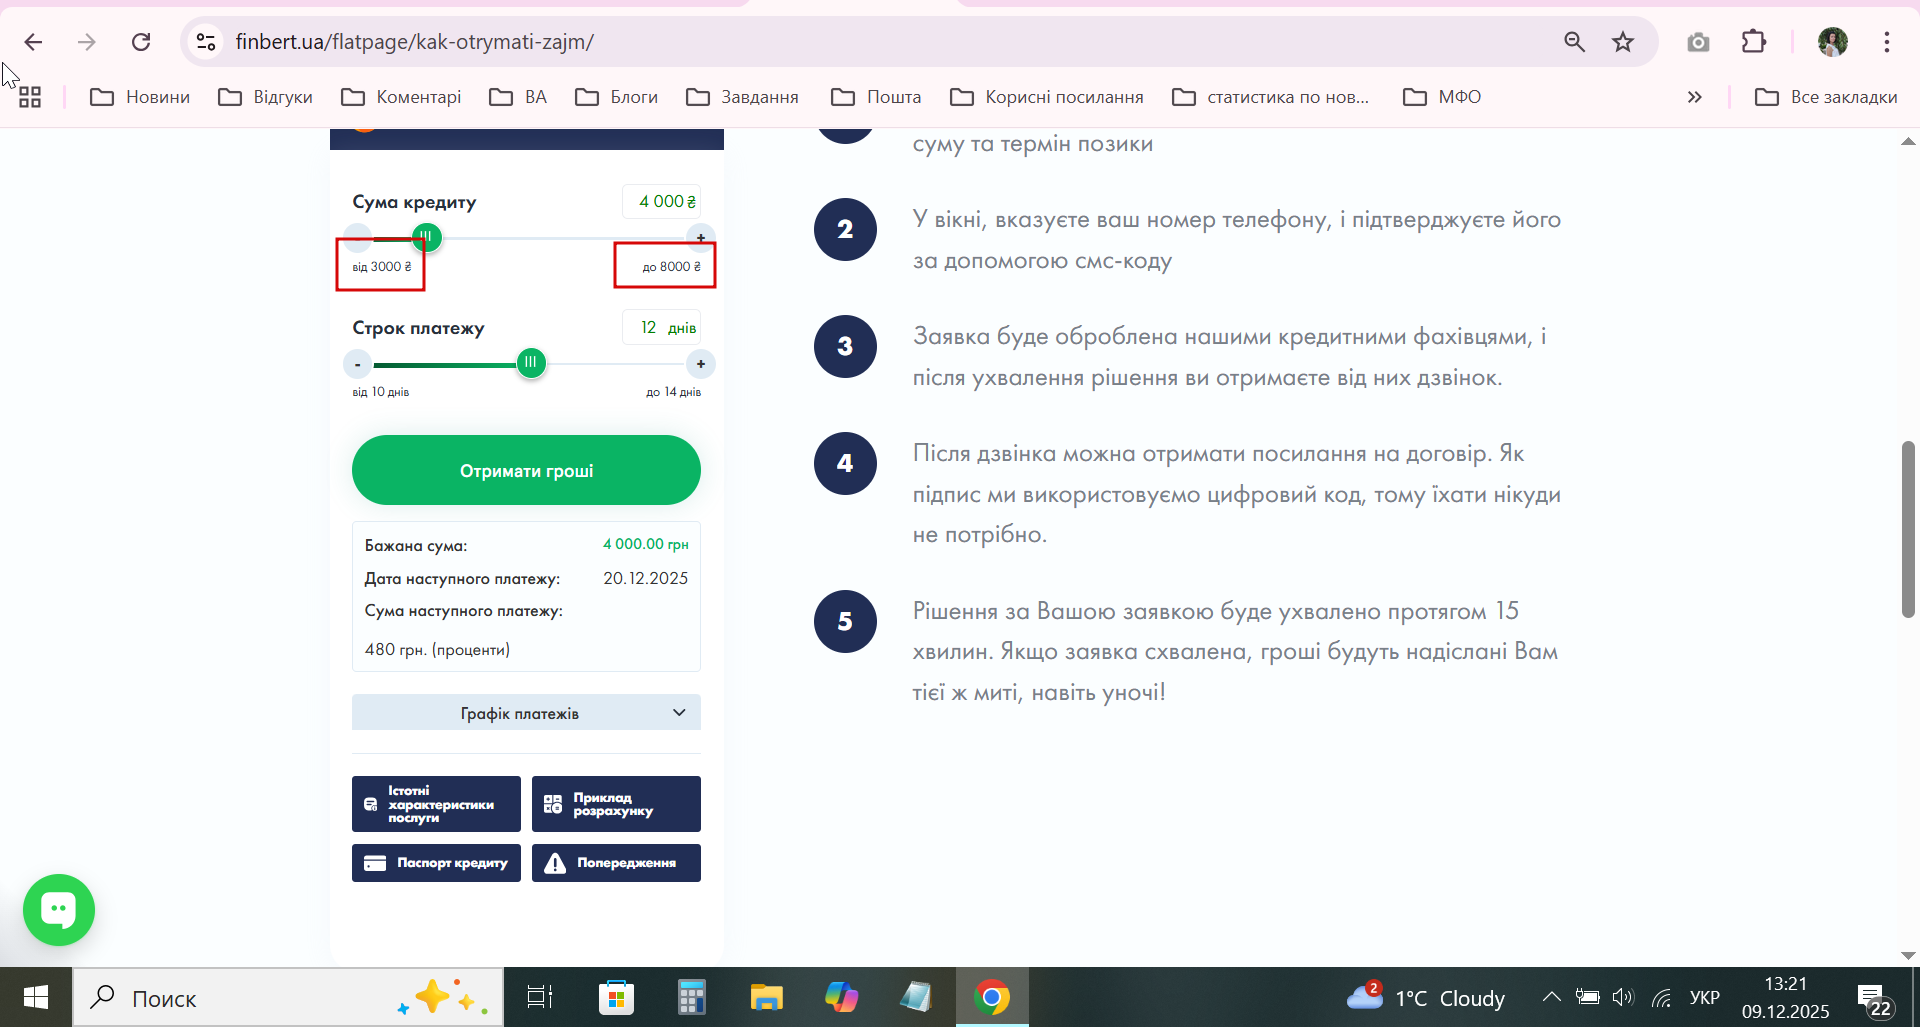Open the Wi-Fi network icon
The image size is (1920, 1027).
1661,997
